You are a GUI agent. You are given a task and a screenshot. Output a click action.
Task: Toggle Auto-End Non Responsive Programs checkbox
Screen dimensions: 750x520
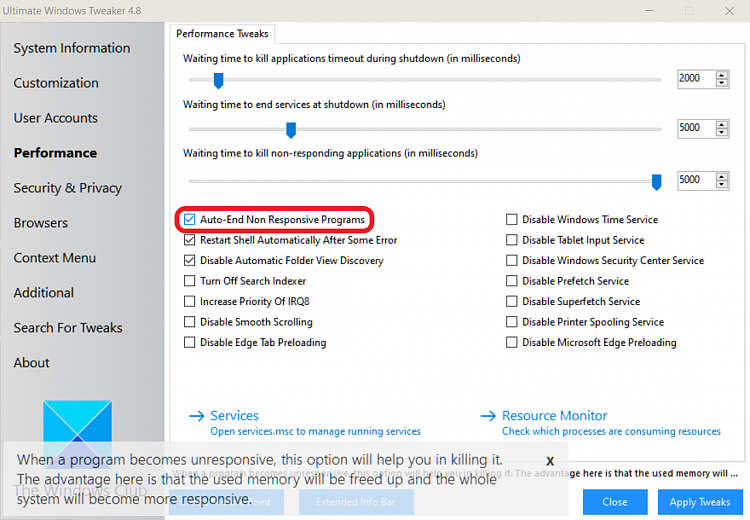pos(189,220)
